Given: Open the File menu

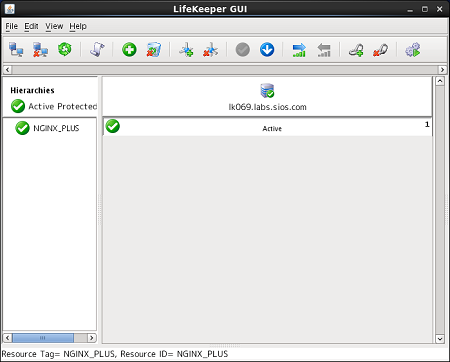Looking at the screenshot, I should 12,26.
